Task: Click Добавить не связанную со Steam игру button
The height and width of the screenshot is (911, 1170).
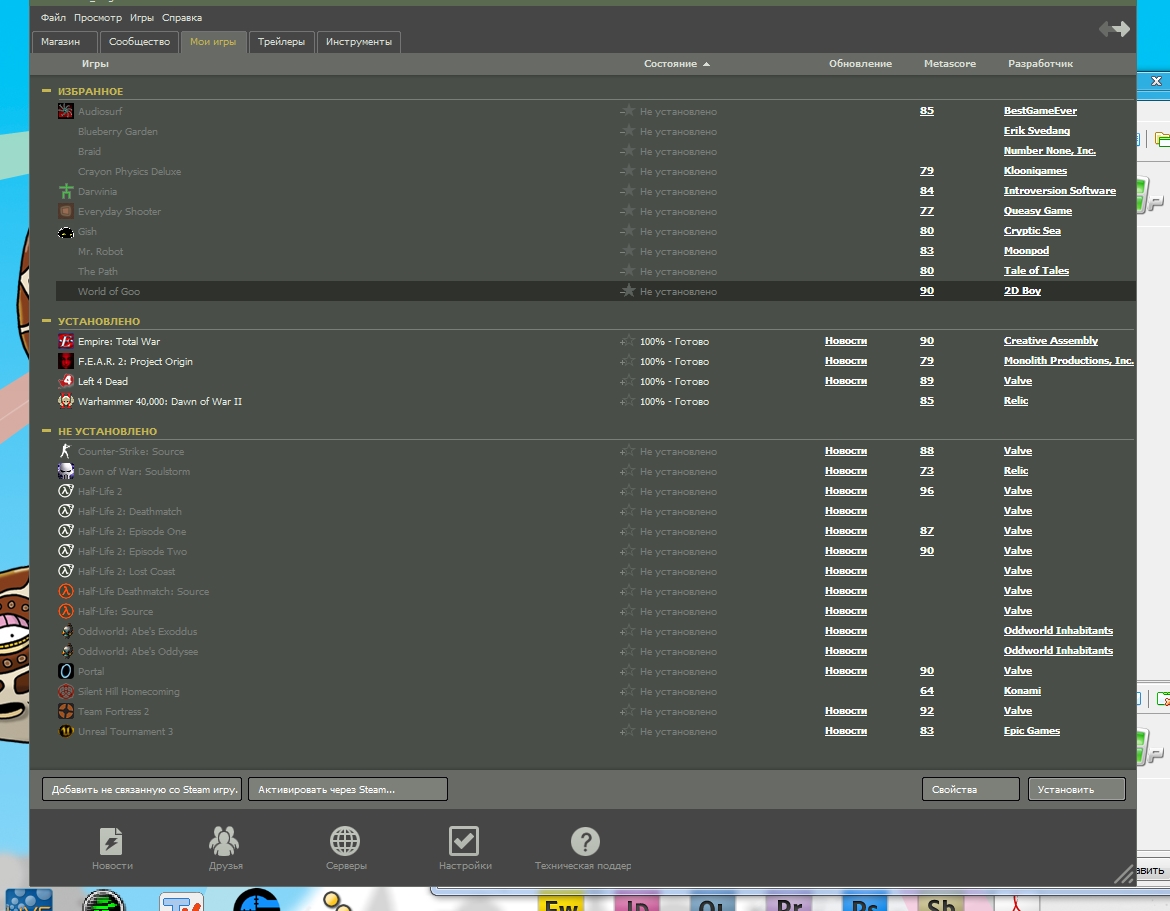Action: pos(142,789)
